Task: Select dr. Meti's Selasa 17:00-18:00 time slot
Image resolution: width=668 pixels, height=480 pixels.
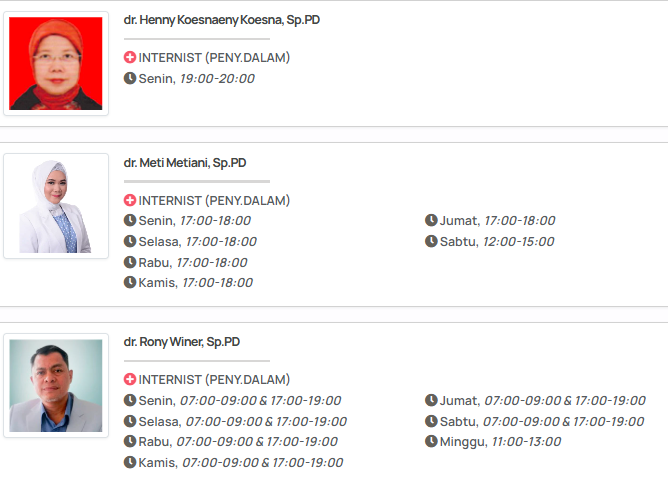Action: [x=221, y=241]
